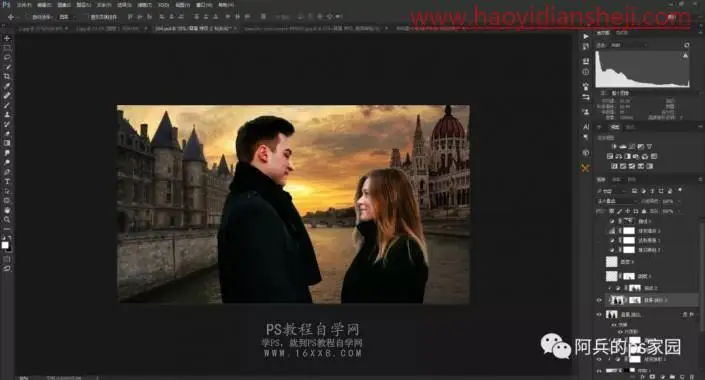Select the Clone Stamp tool

pos(7,114)
